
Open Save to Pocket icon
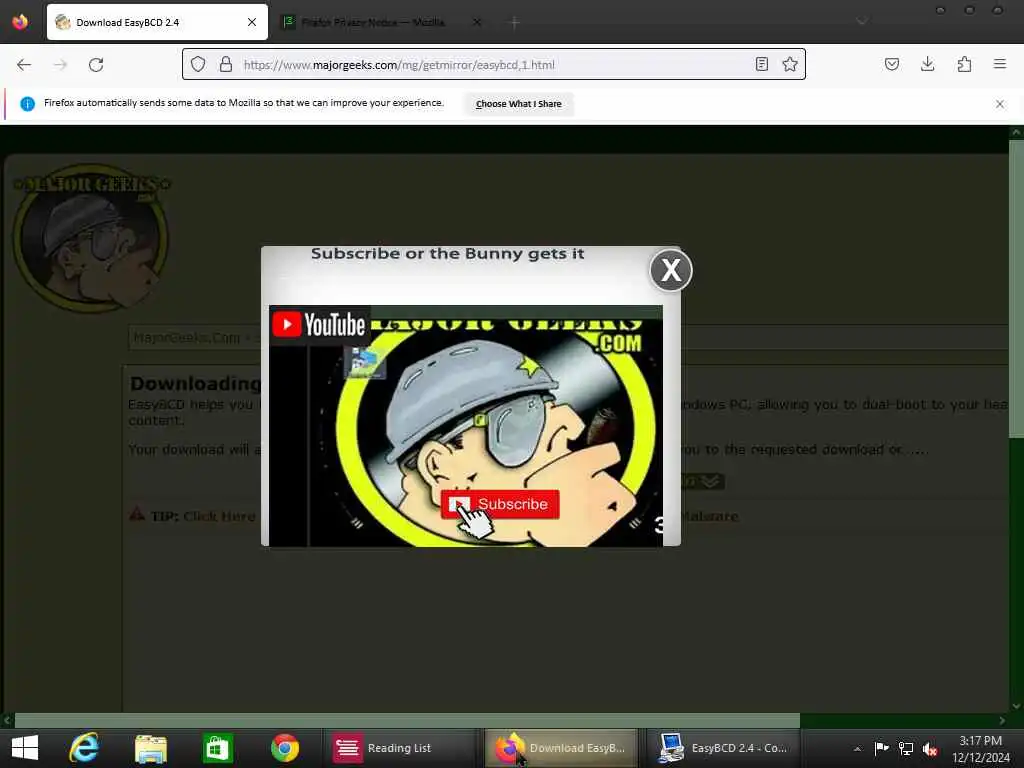click(x=892, y=64)
